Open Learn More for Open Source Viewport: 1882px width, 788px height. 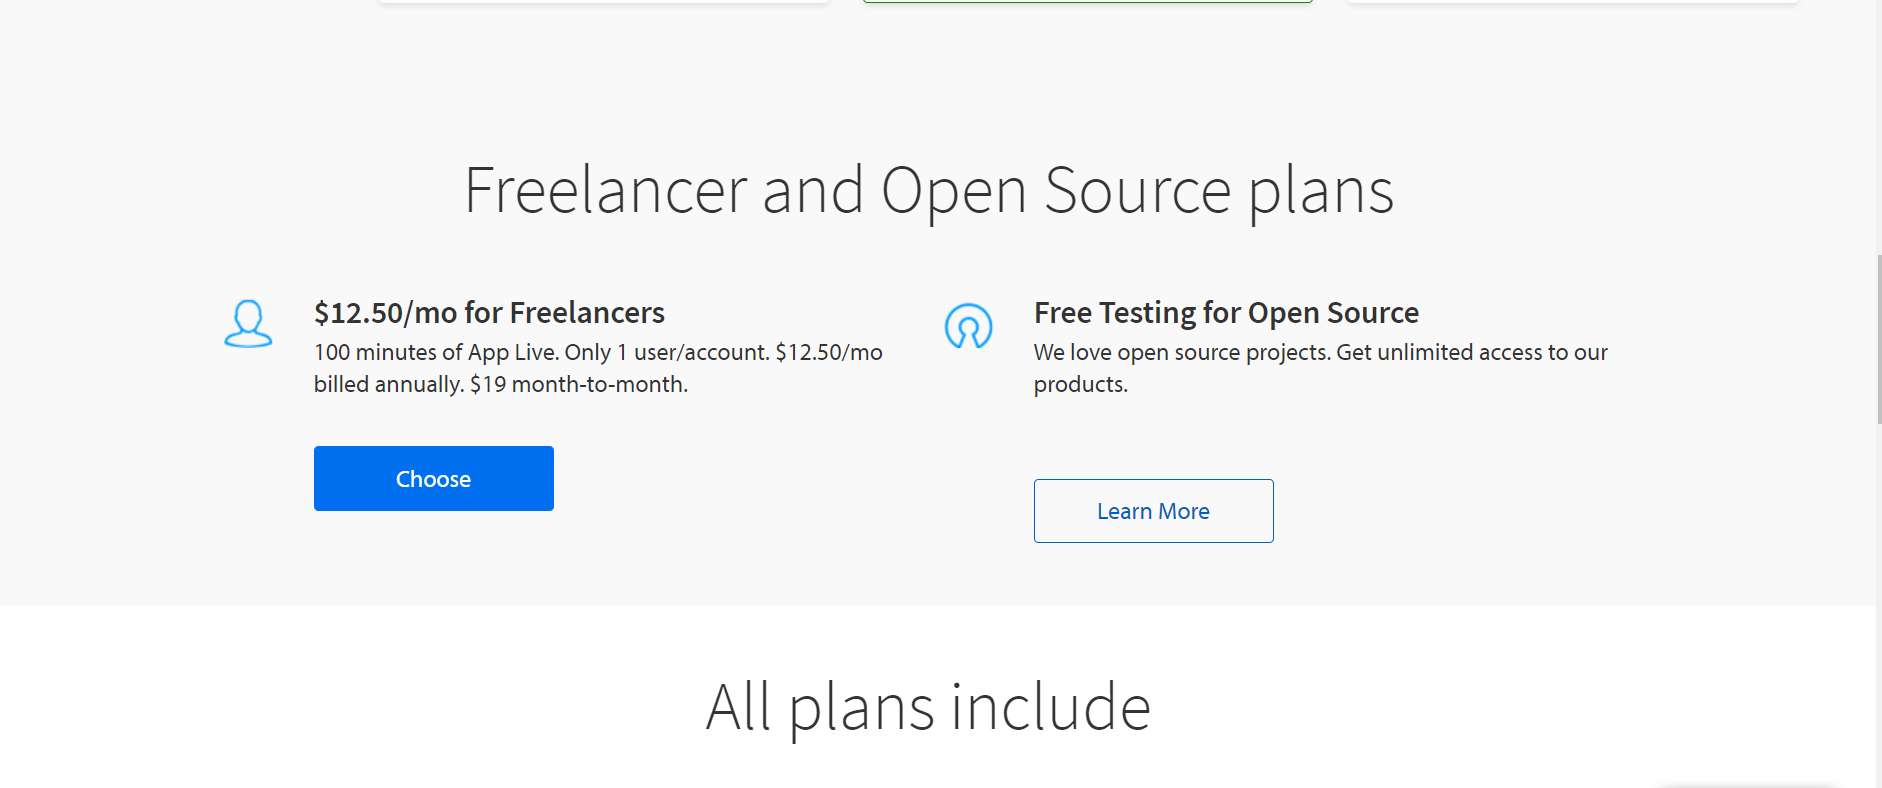(x=1153, y=511)
